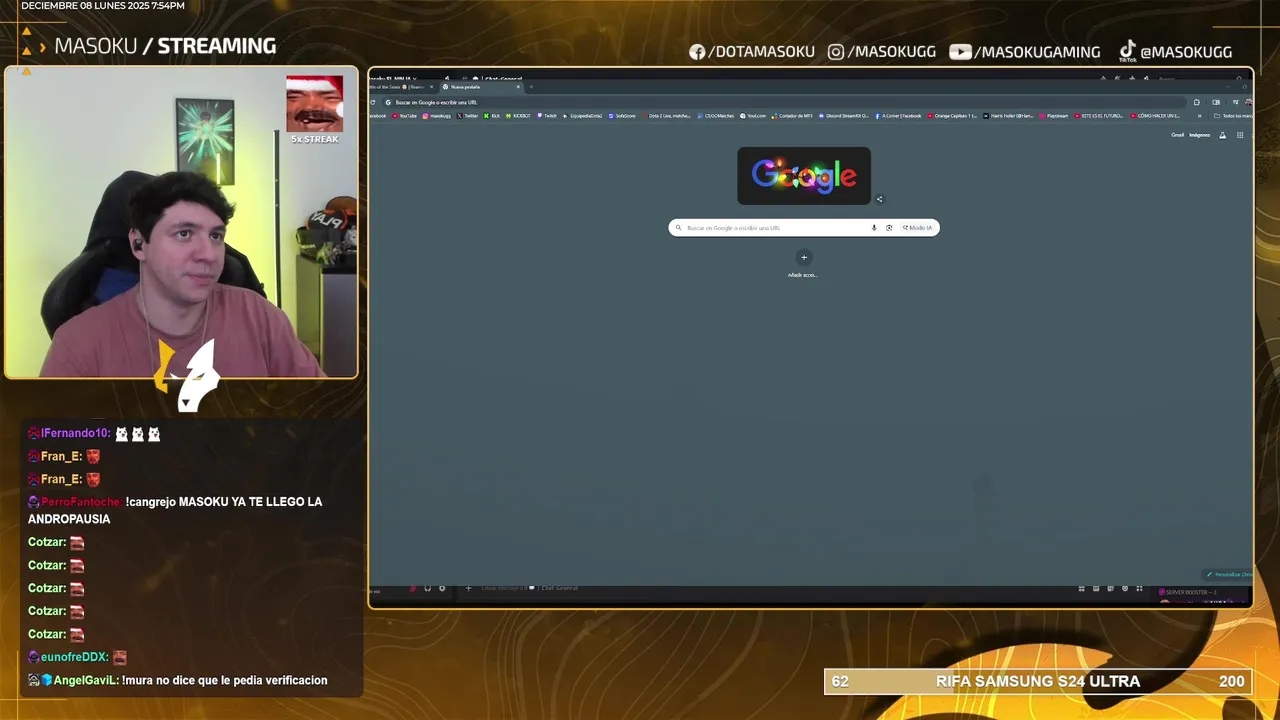
Task: Share the Google holiday doodle
Action: coord(880,199)
